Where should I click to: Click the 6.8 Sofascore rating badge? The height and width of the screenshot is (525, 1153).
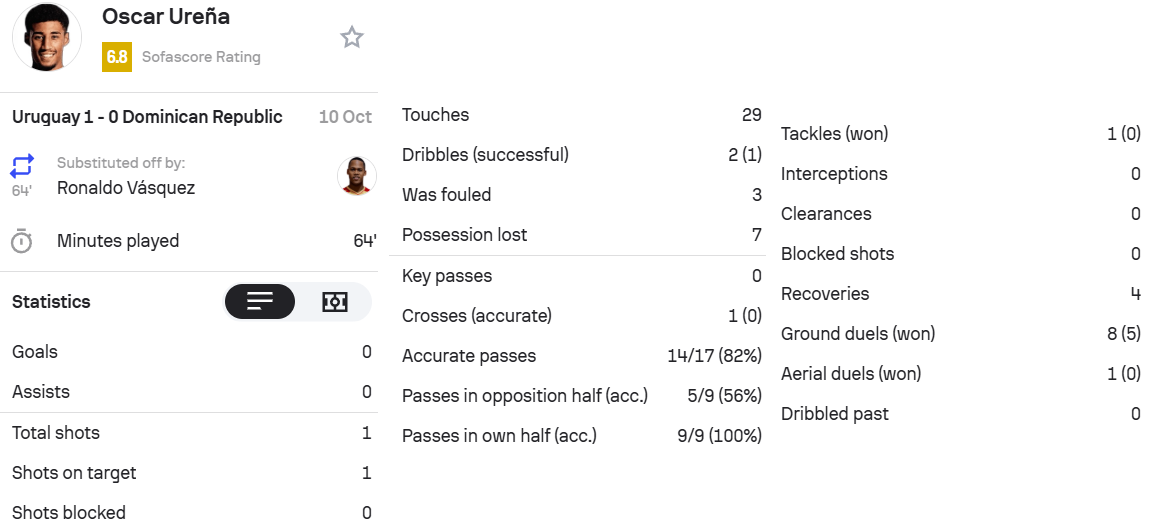point(117,57)
